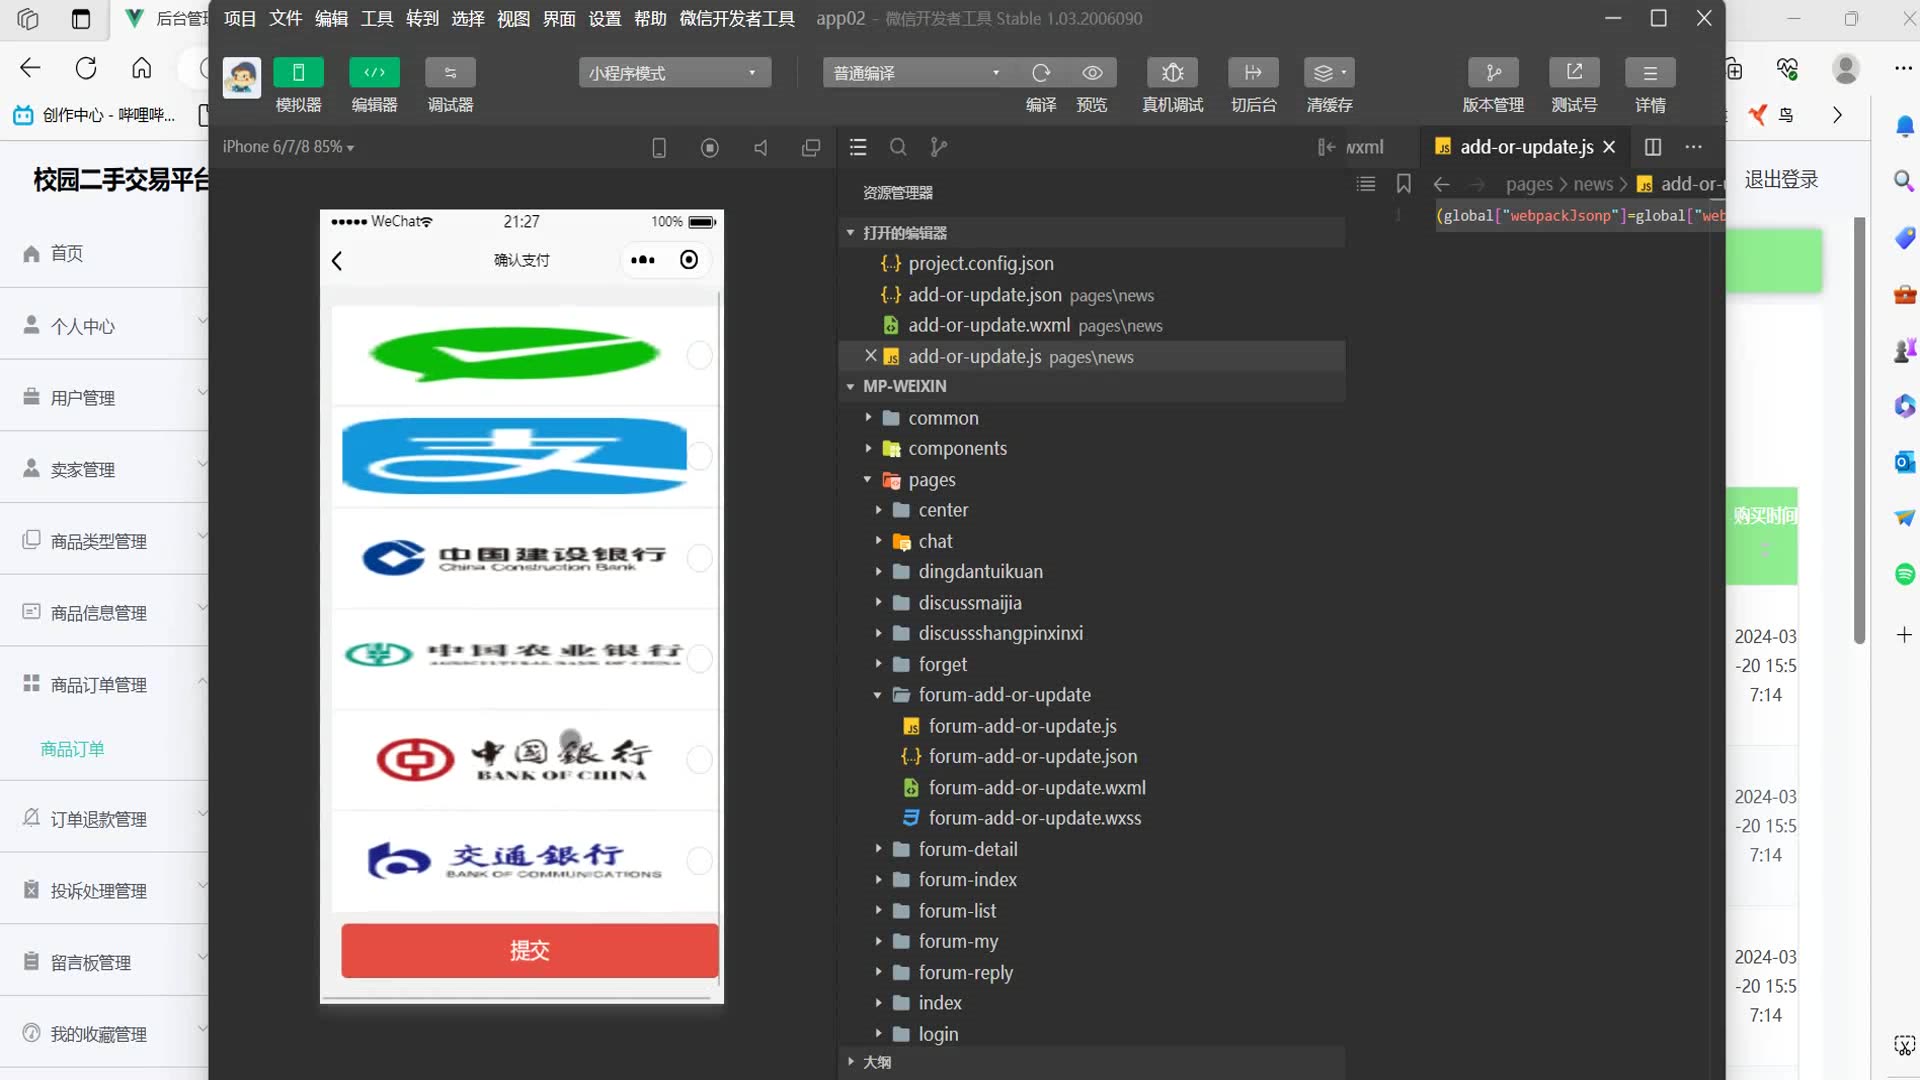Click the preview eye icon
Screen dimensions: 1920x1080
[1092, 73]
